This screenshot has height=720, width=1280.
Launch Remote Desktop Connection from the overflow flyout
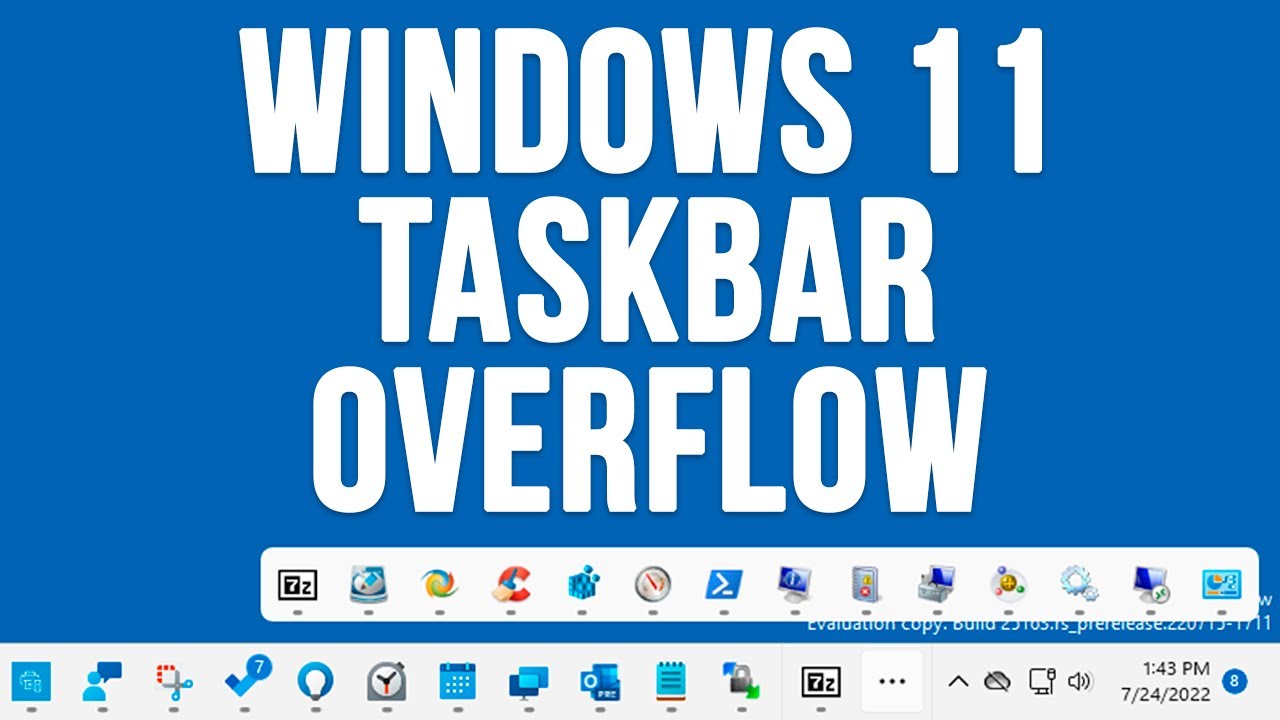pos(1151,584)
